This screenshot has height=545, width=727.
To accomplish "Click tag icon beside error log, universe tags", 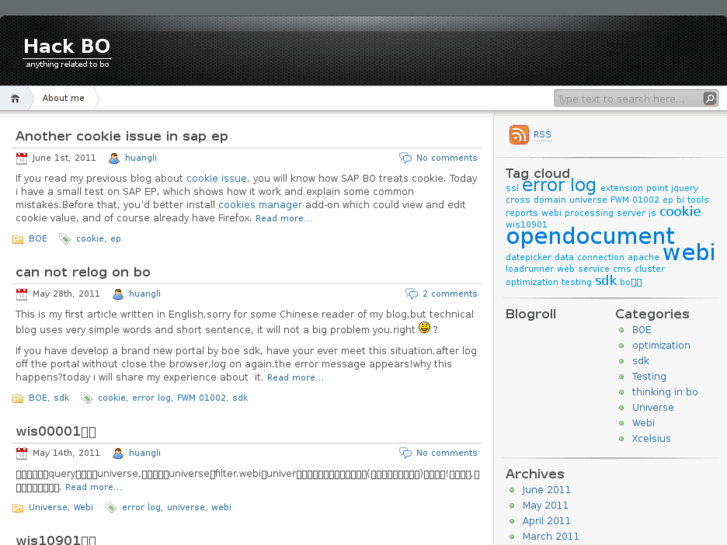I will (x=111, y=507).
